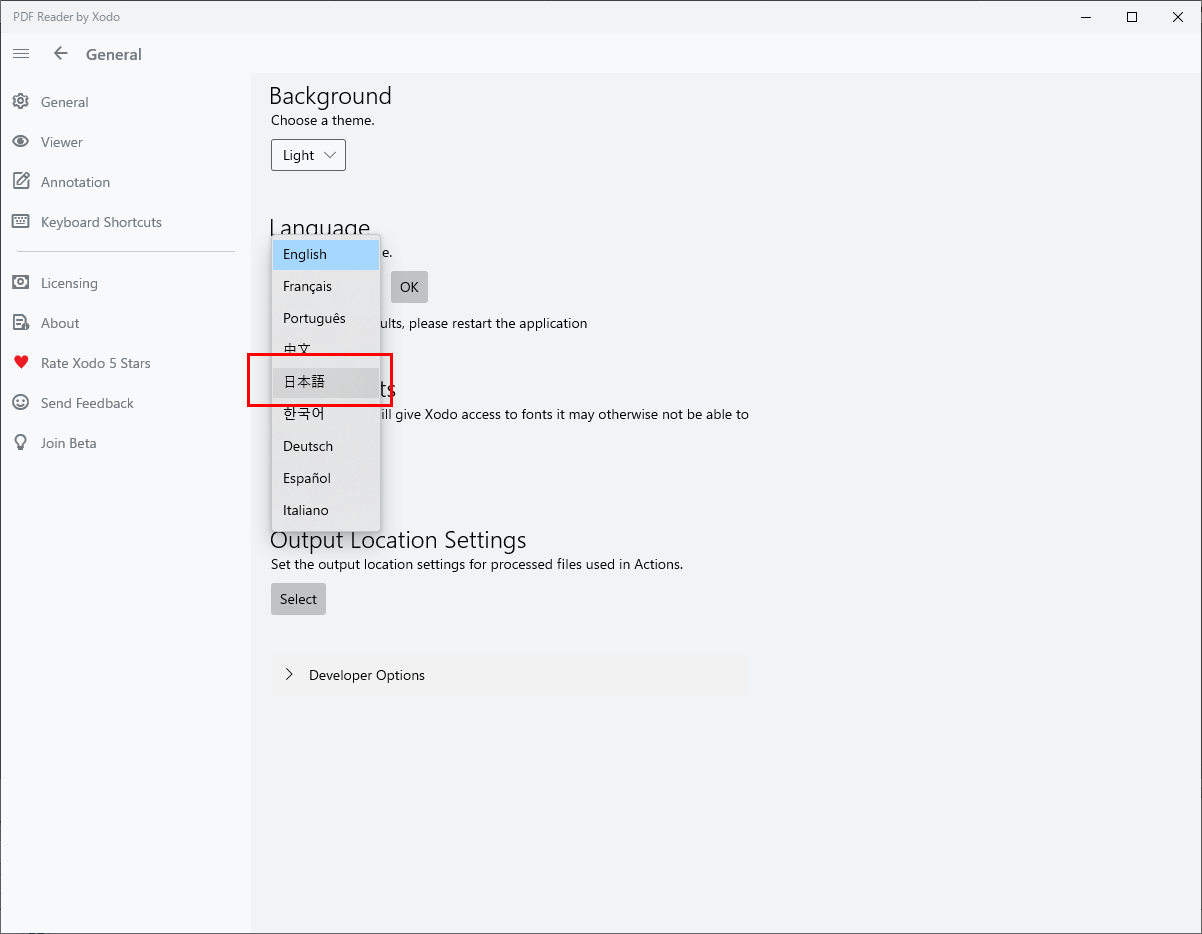1202x934 pixels.
Task: Open the hamburger navigation menu
Action: 21,54
